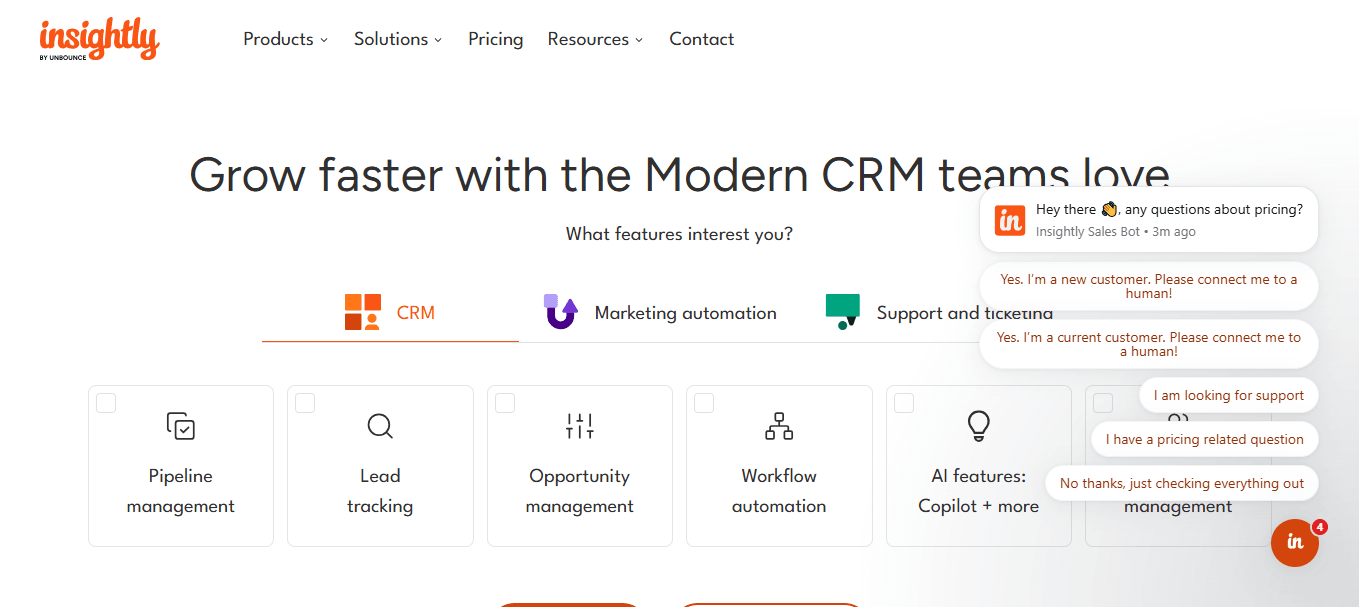
Task: Tick the Lead tracking checkbox
Action: (305, 403)
